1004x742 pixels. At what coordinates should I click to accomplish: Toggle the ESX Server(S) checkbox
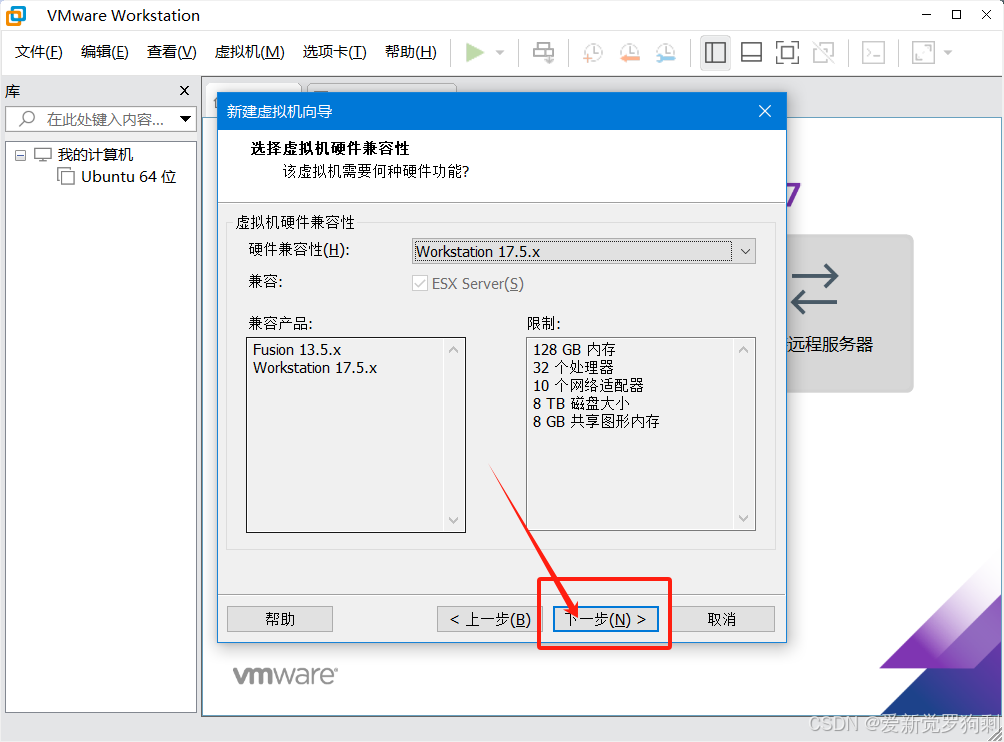(420, 284)
